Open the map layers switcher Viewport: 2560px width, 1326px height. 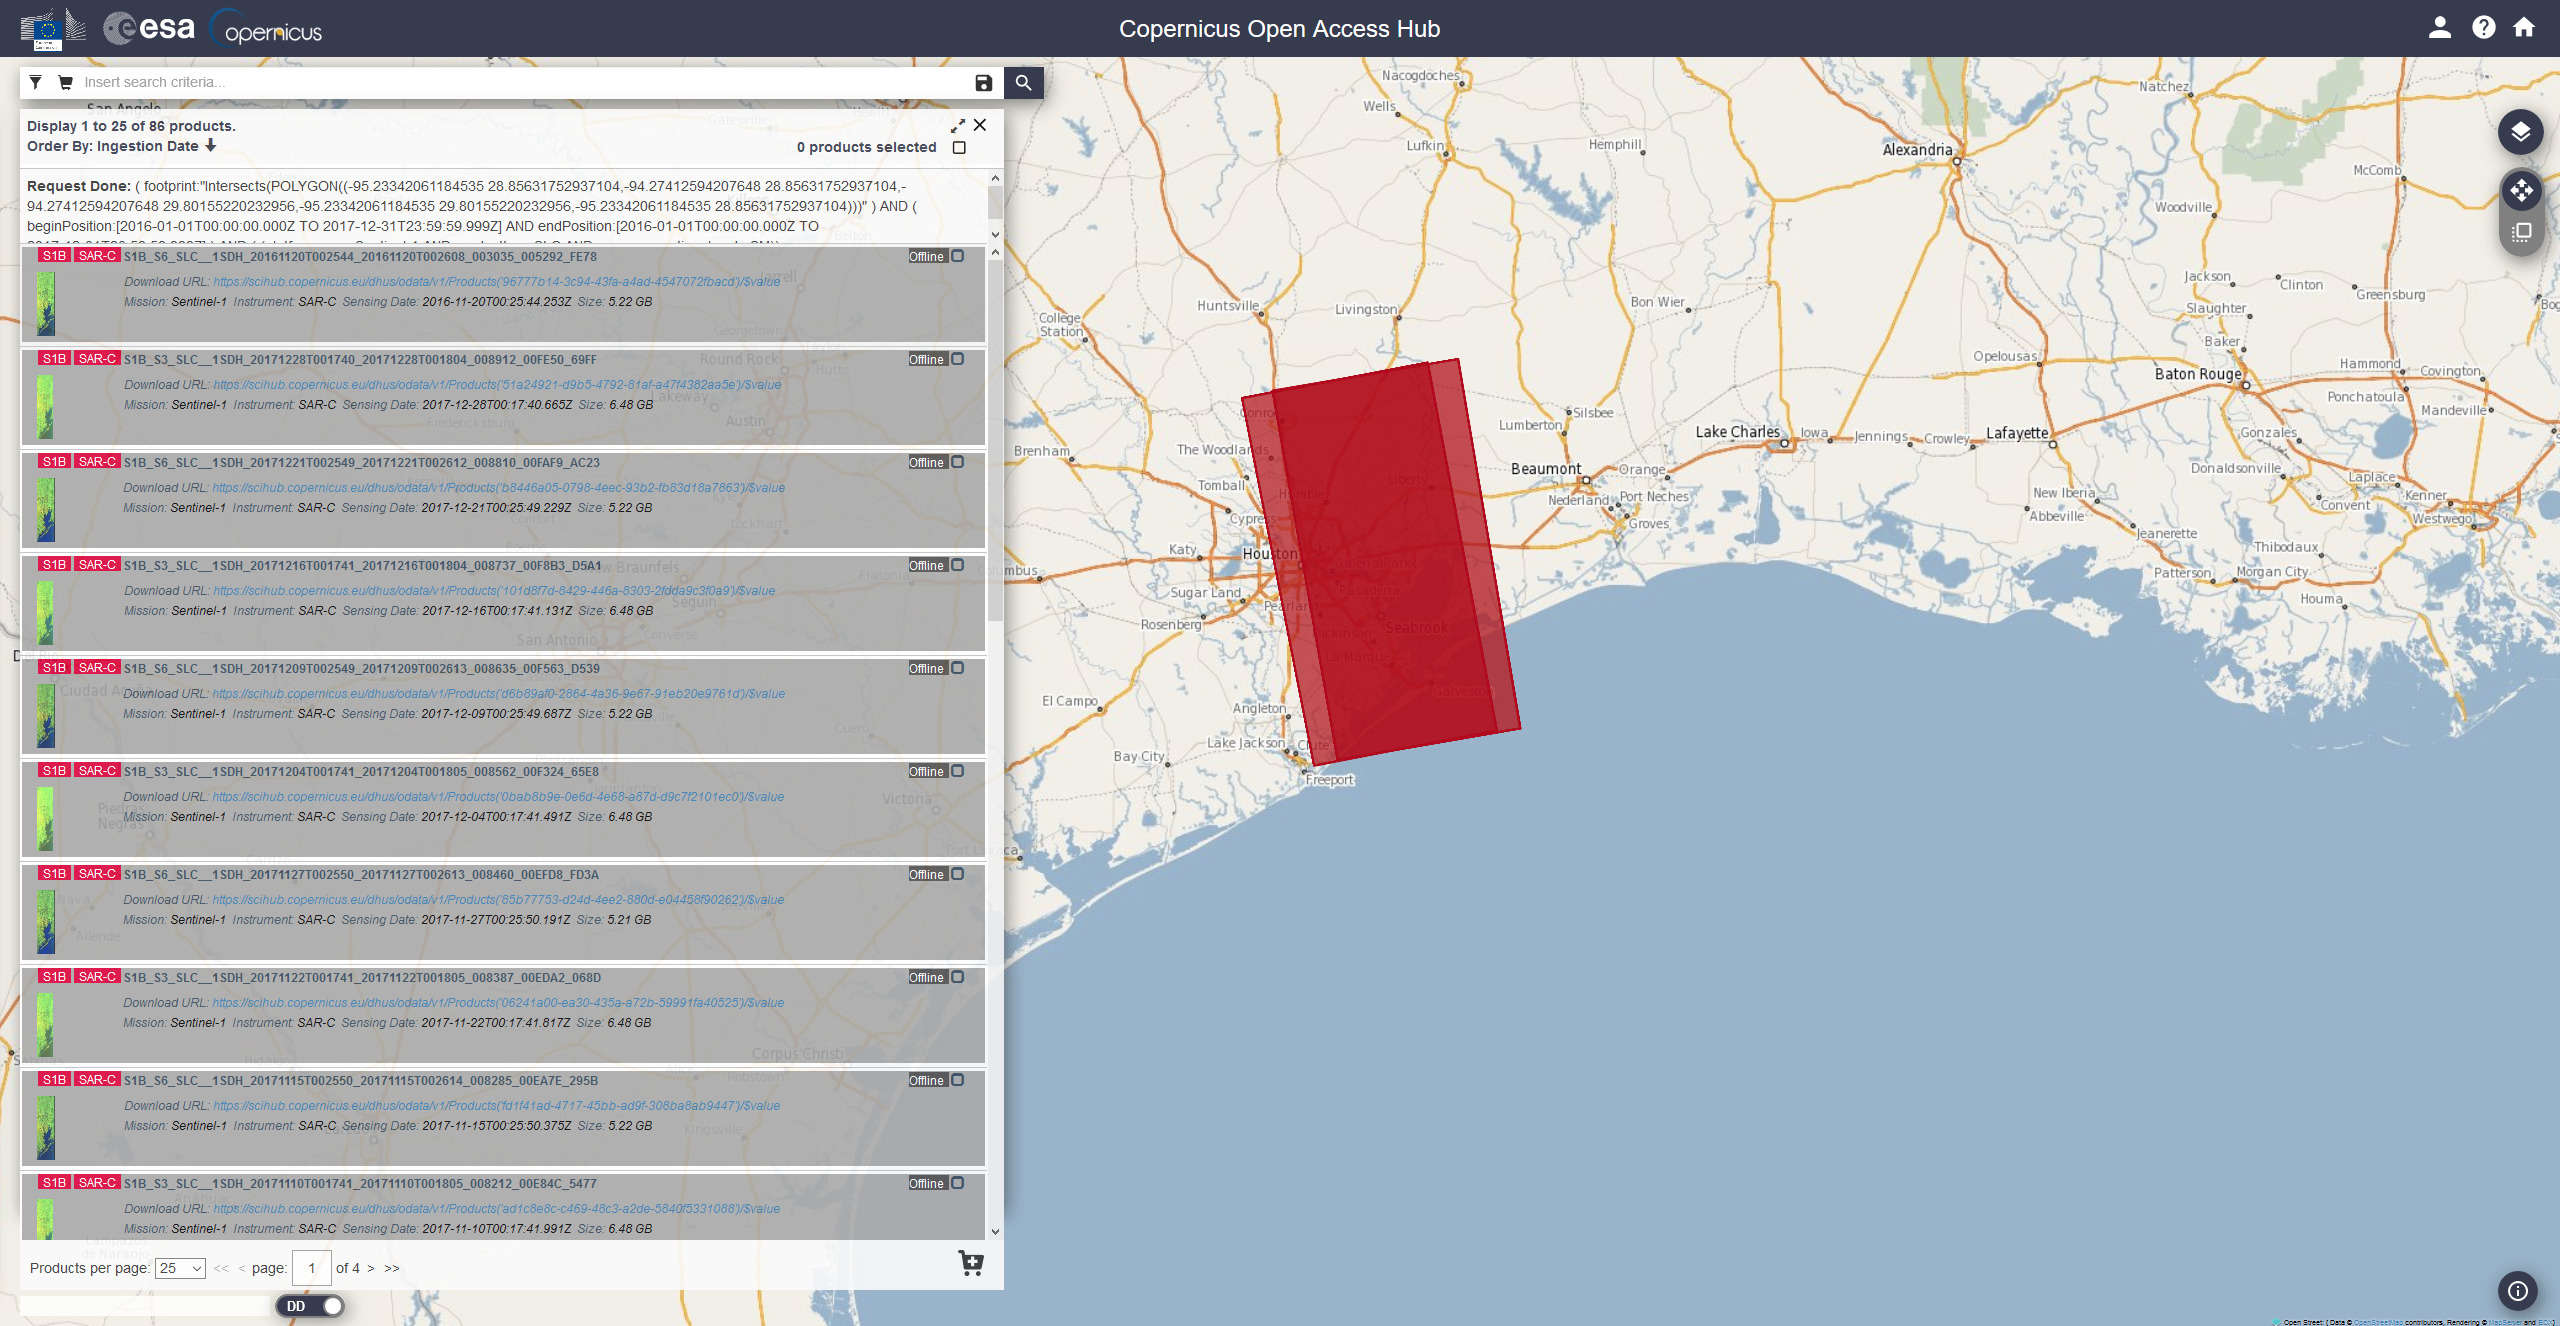2520,131
